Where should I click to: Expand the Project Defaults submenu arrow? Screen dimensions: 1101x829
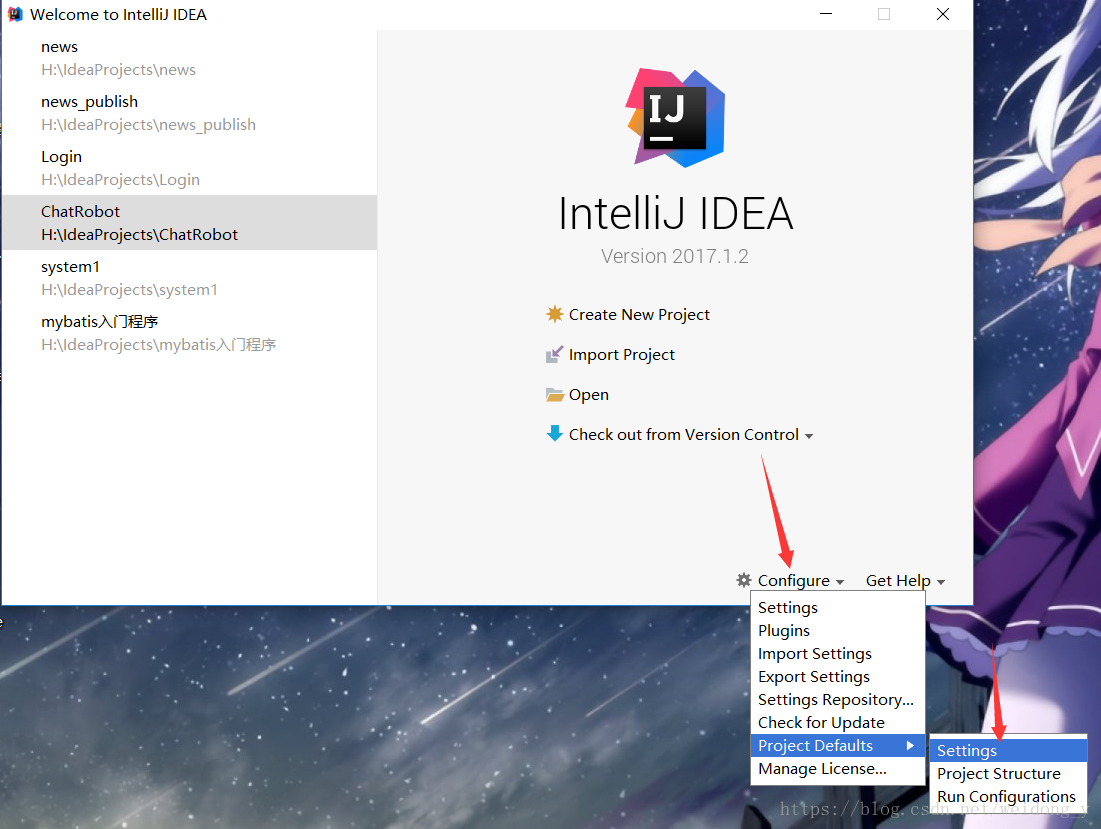[910, 745]
